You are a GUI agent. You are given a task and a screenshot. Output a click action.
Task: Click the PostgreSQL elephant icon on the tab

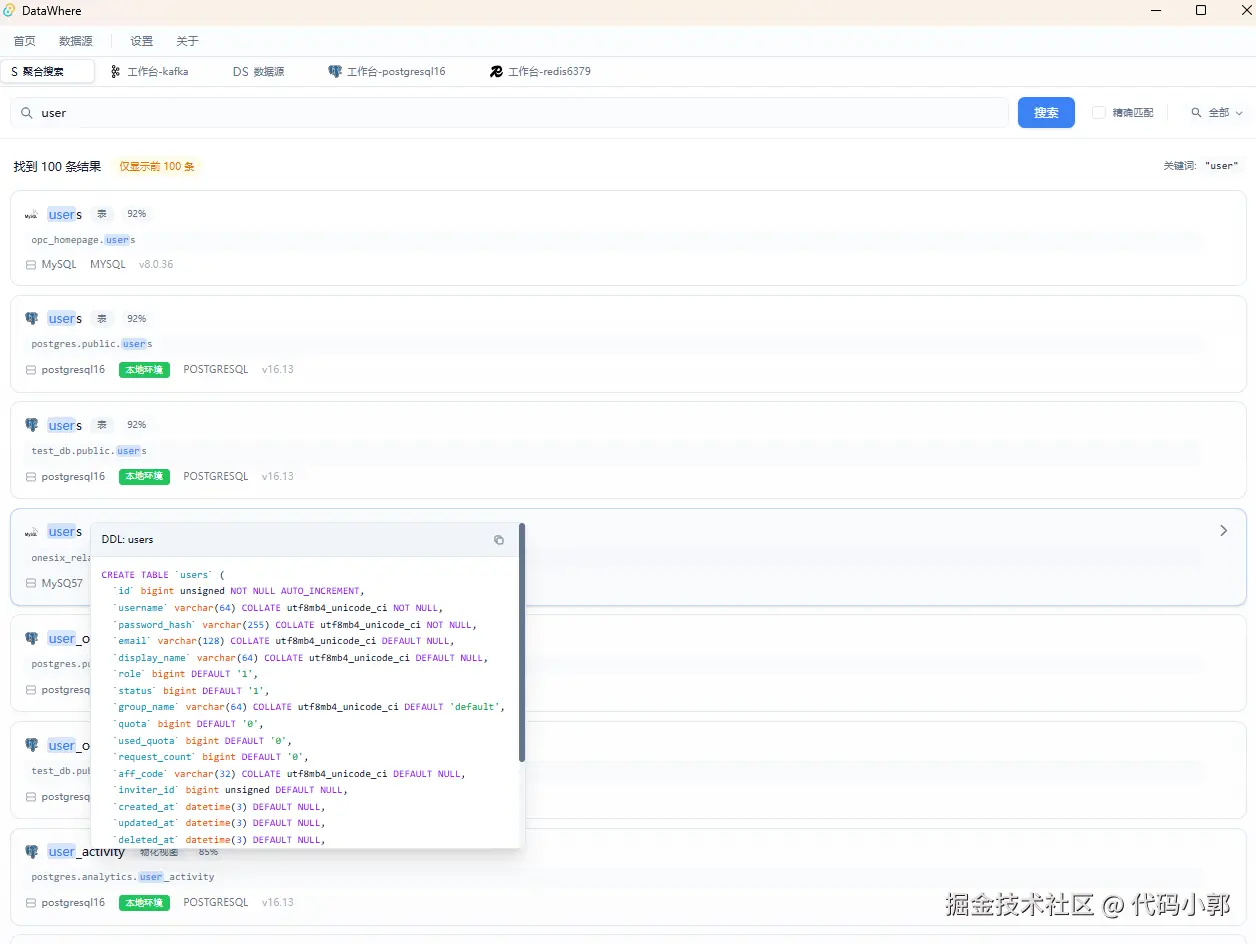point(335,71)
